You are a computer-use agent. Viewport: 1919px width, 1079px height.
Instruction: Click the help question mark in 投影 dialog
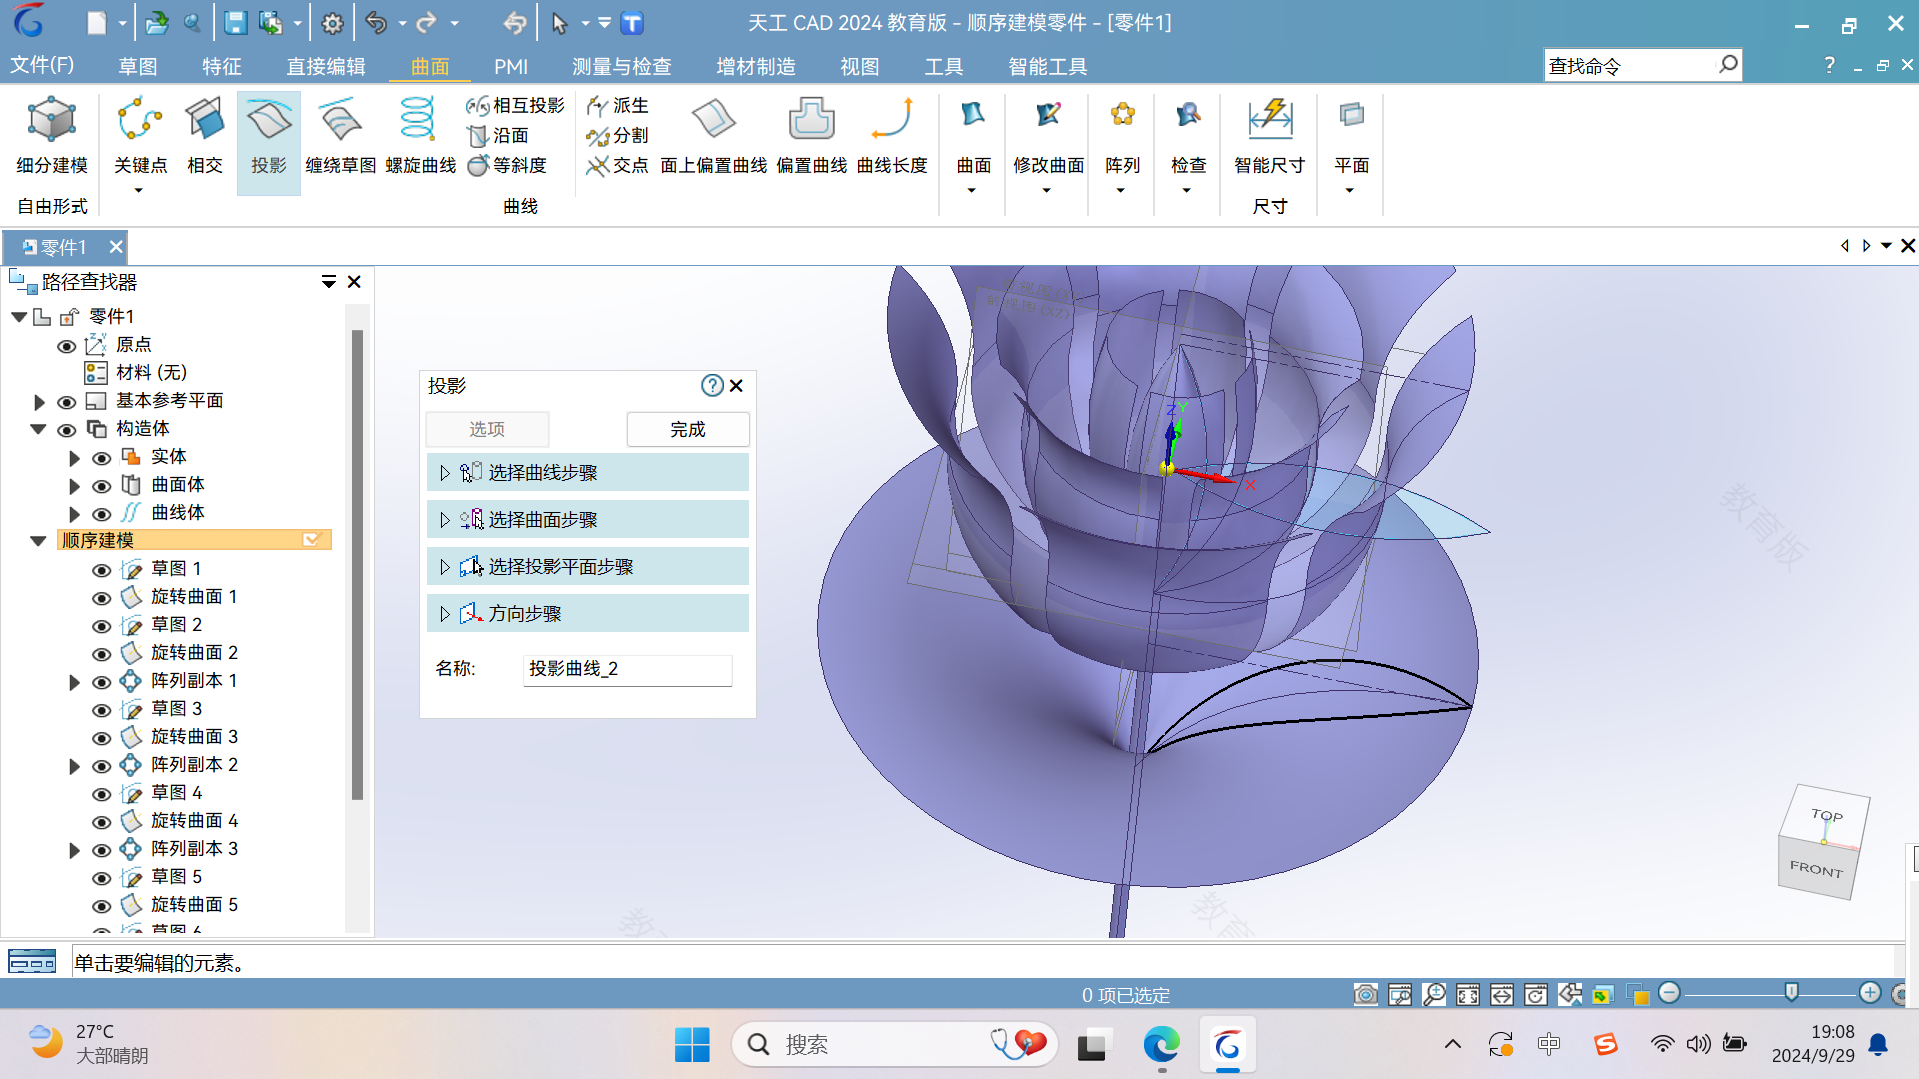click(712, 385)
